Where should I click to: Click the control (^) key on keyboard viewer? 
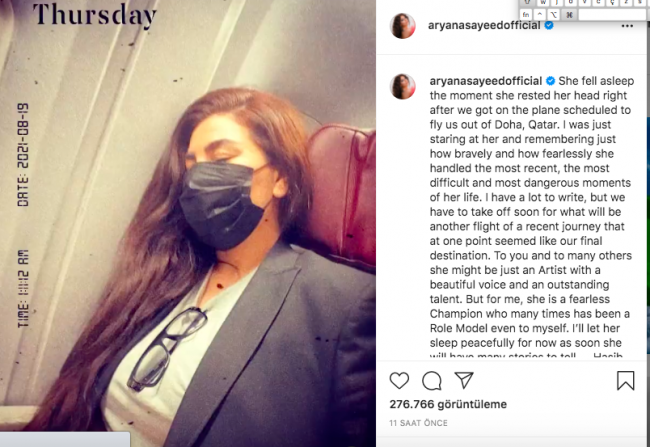[540, 15]
